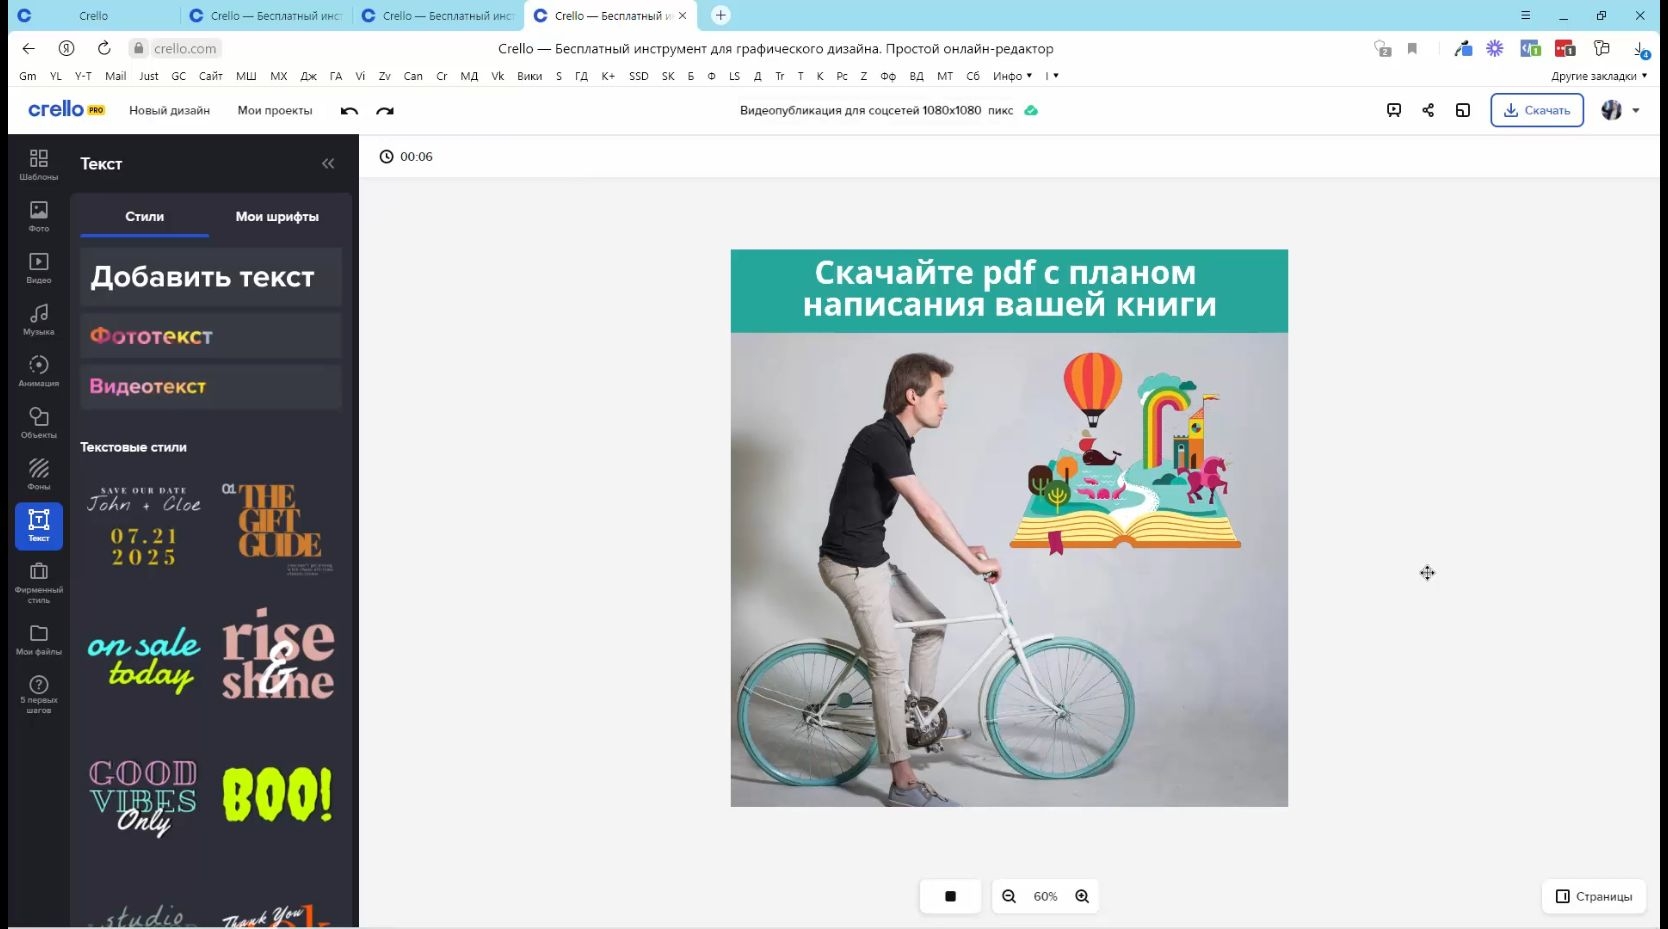Collapse the Текст side panel
The image size is (1668, 929).
328,163
